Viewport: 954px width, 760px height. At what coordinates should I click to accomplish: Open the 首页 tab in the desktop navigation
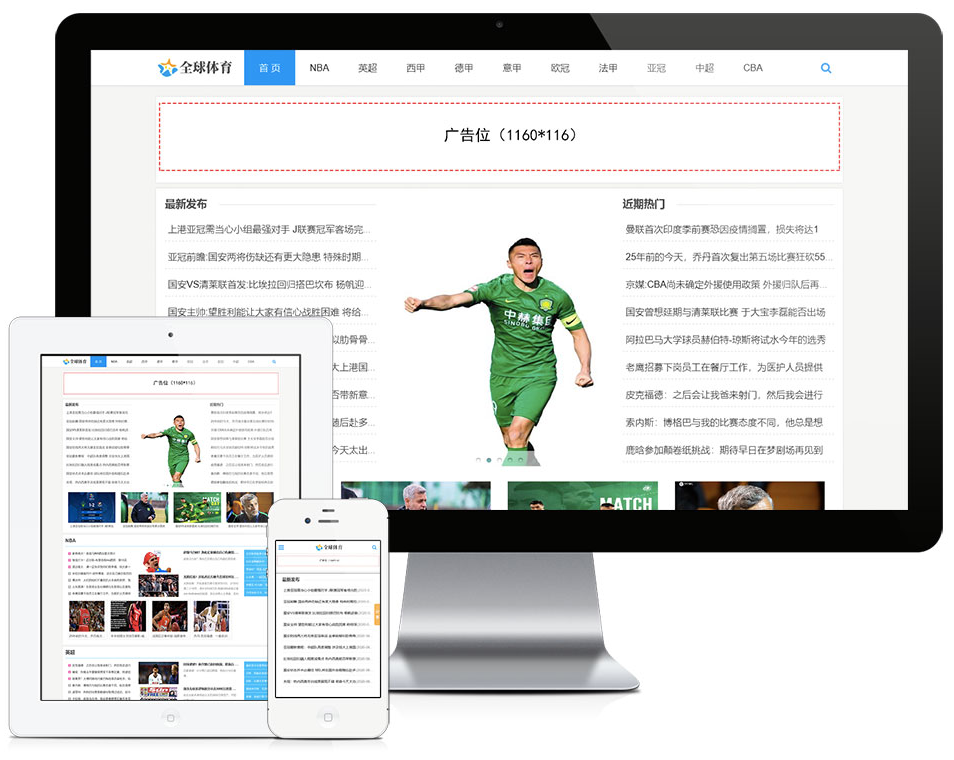(269, 68)
